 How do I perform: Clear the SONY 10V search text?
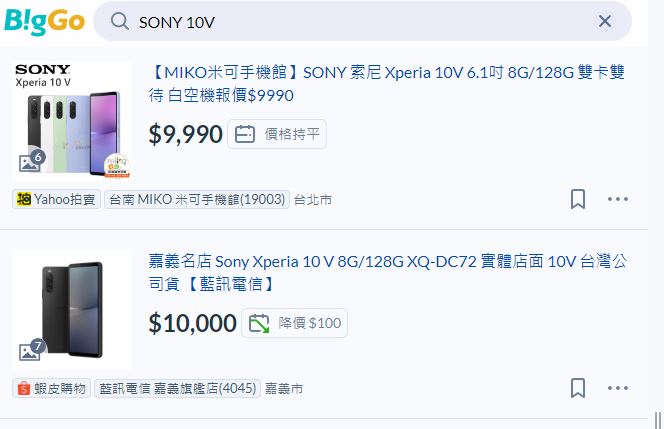coord(605,21)
